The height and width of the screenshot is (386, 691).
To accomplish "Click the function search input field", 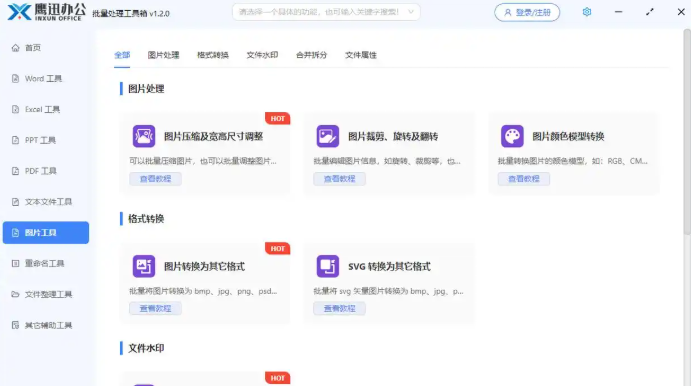I will [x=326, y=12].
